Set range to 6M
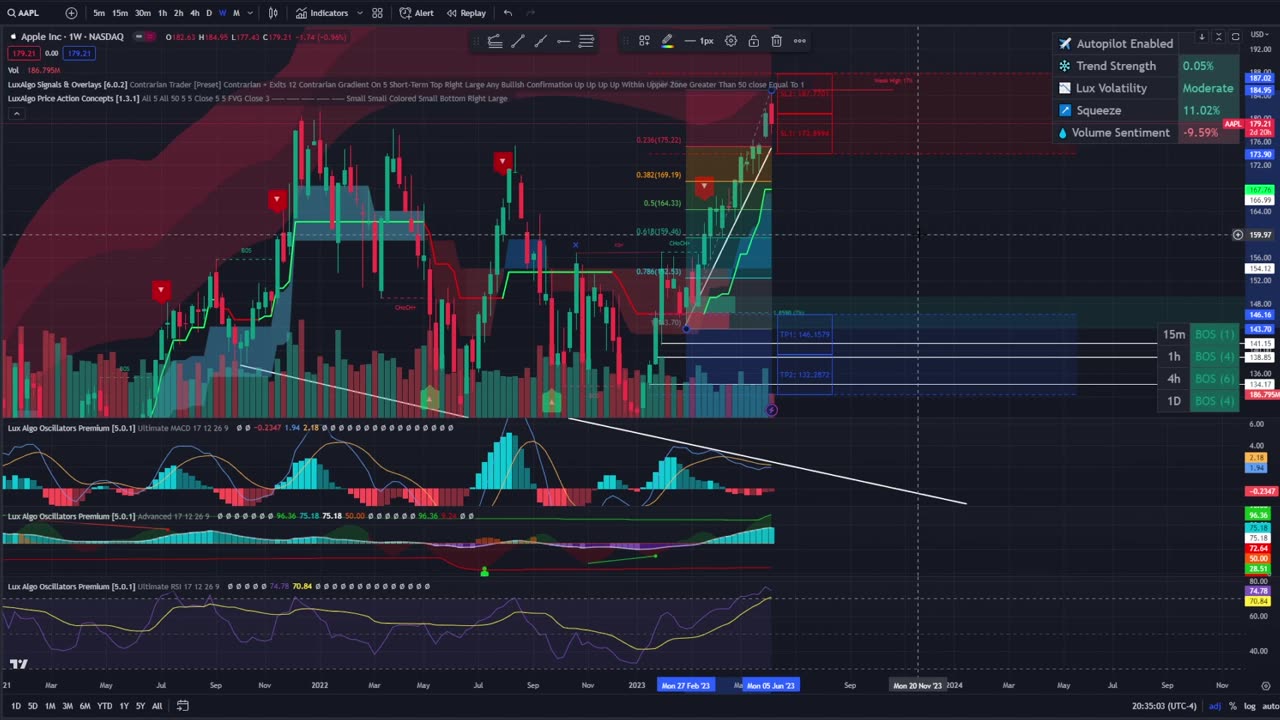1280x720 pixels. point(85,706)
